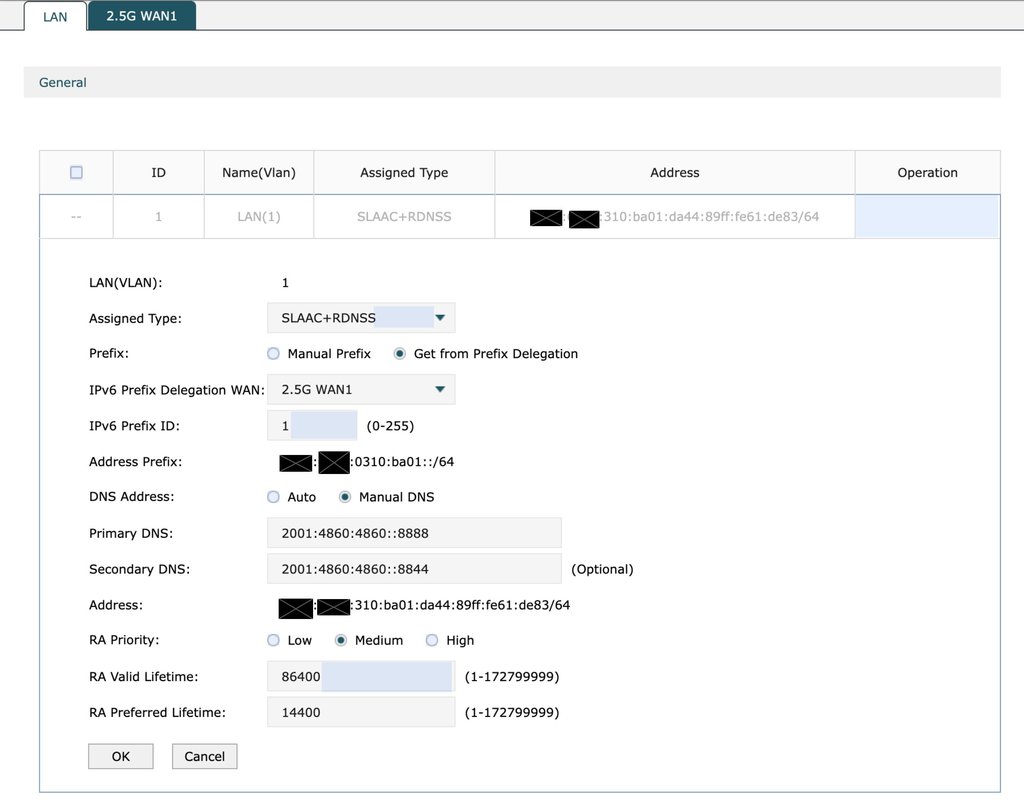Set RA Priority to Low
Viewport: 1024px width, 803px height.
tap(274, 640)
